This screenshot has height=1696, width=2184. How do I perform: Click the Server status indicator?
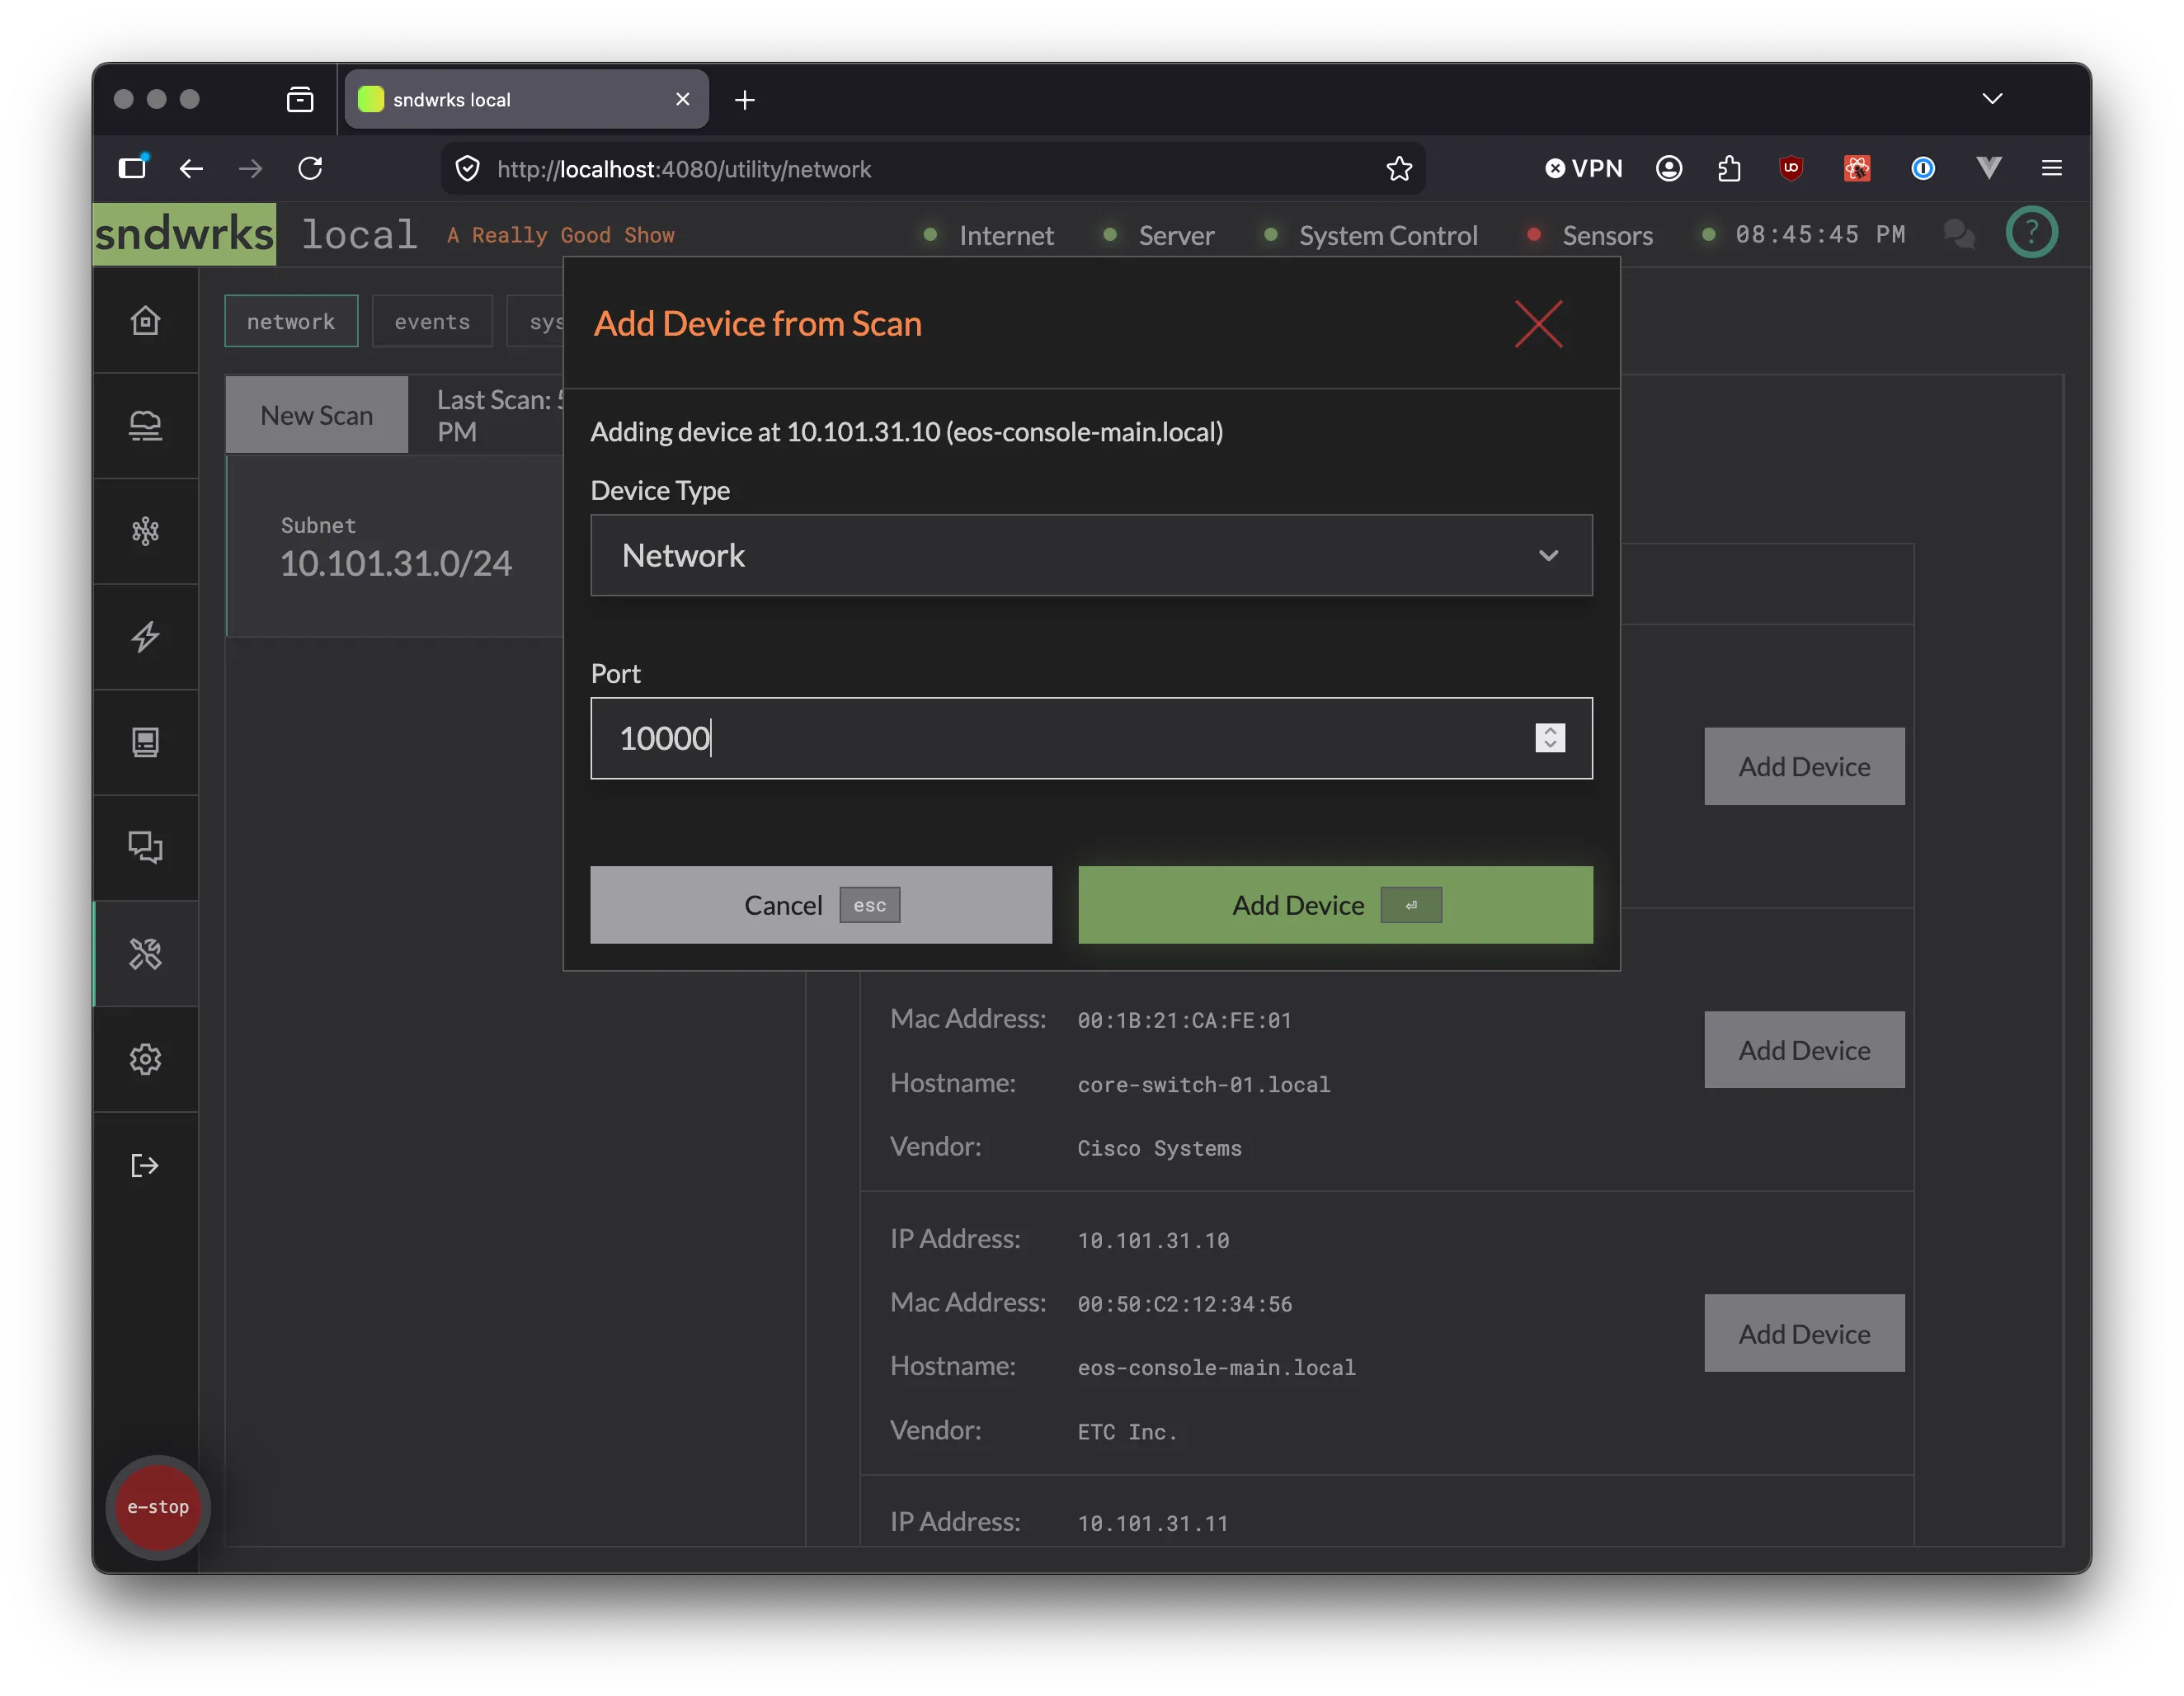(1158, 235)
